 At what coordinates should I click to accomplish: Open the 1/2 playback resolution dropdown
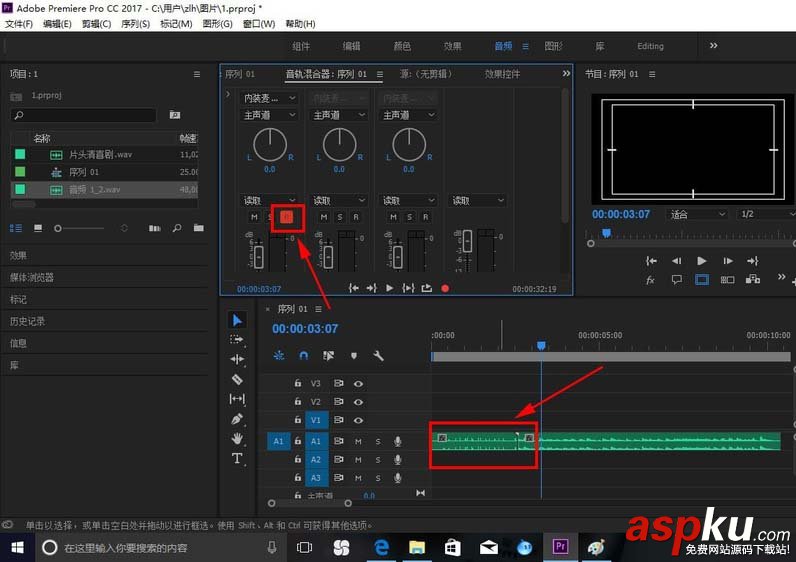[x=766, y=214]
